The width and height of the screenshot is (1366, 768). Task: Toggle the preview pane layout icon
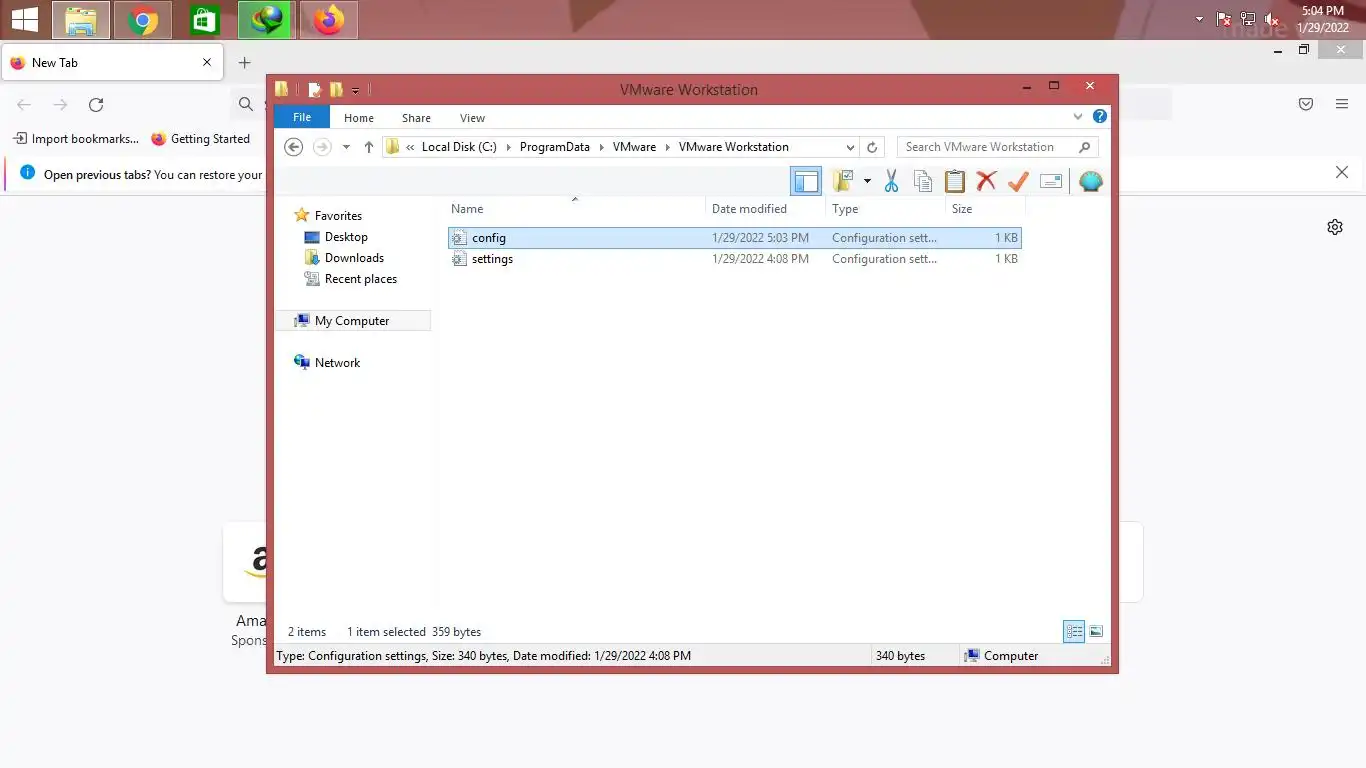pyautogui.click(x=806, y=181)
